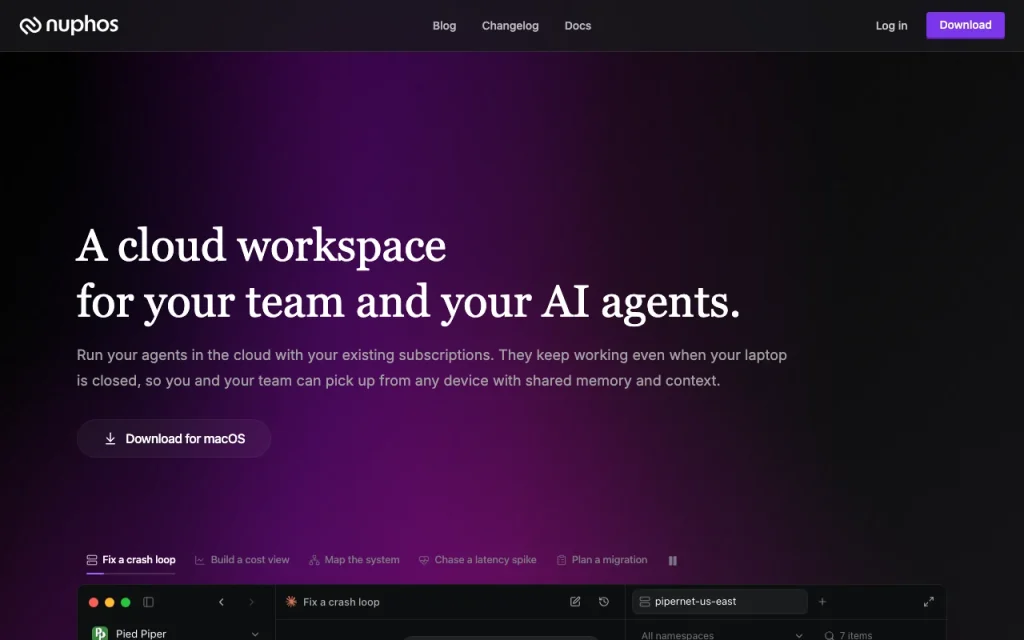Select the Fix a crash loop tab
Viewport: 1024px width, 640px height.
131,560
